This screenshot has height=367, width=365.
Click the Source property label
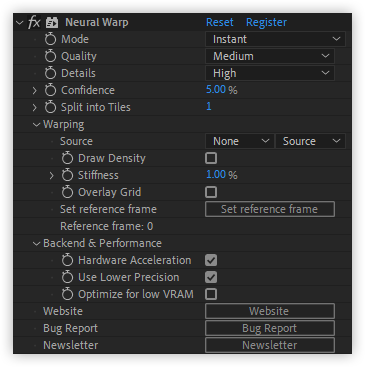click(x=76, y=141)
